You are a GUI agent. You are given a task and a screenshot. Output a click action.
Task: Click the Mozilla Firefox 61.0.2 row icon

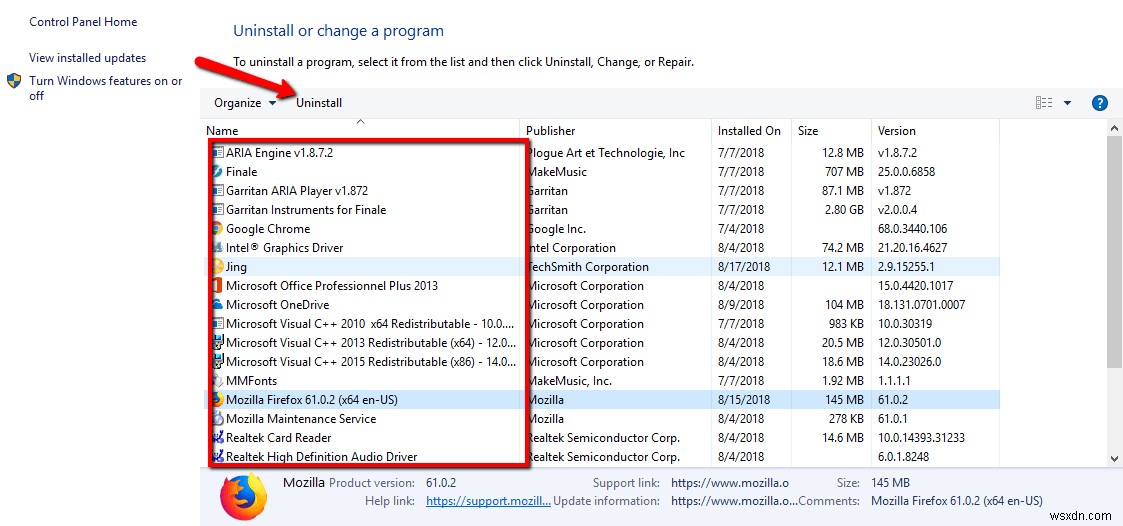click(219, 400)
